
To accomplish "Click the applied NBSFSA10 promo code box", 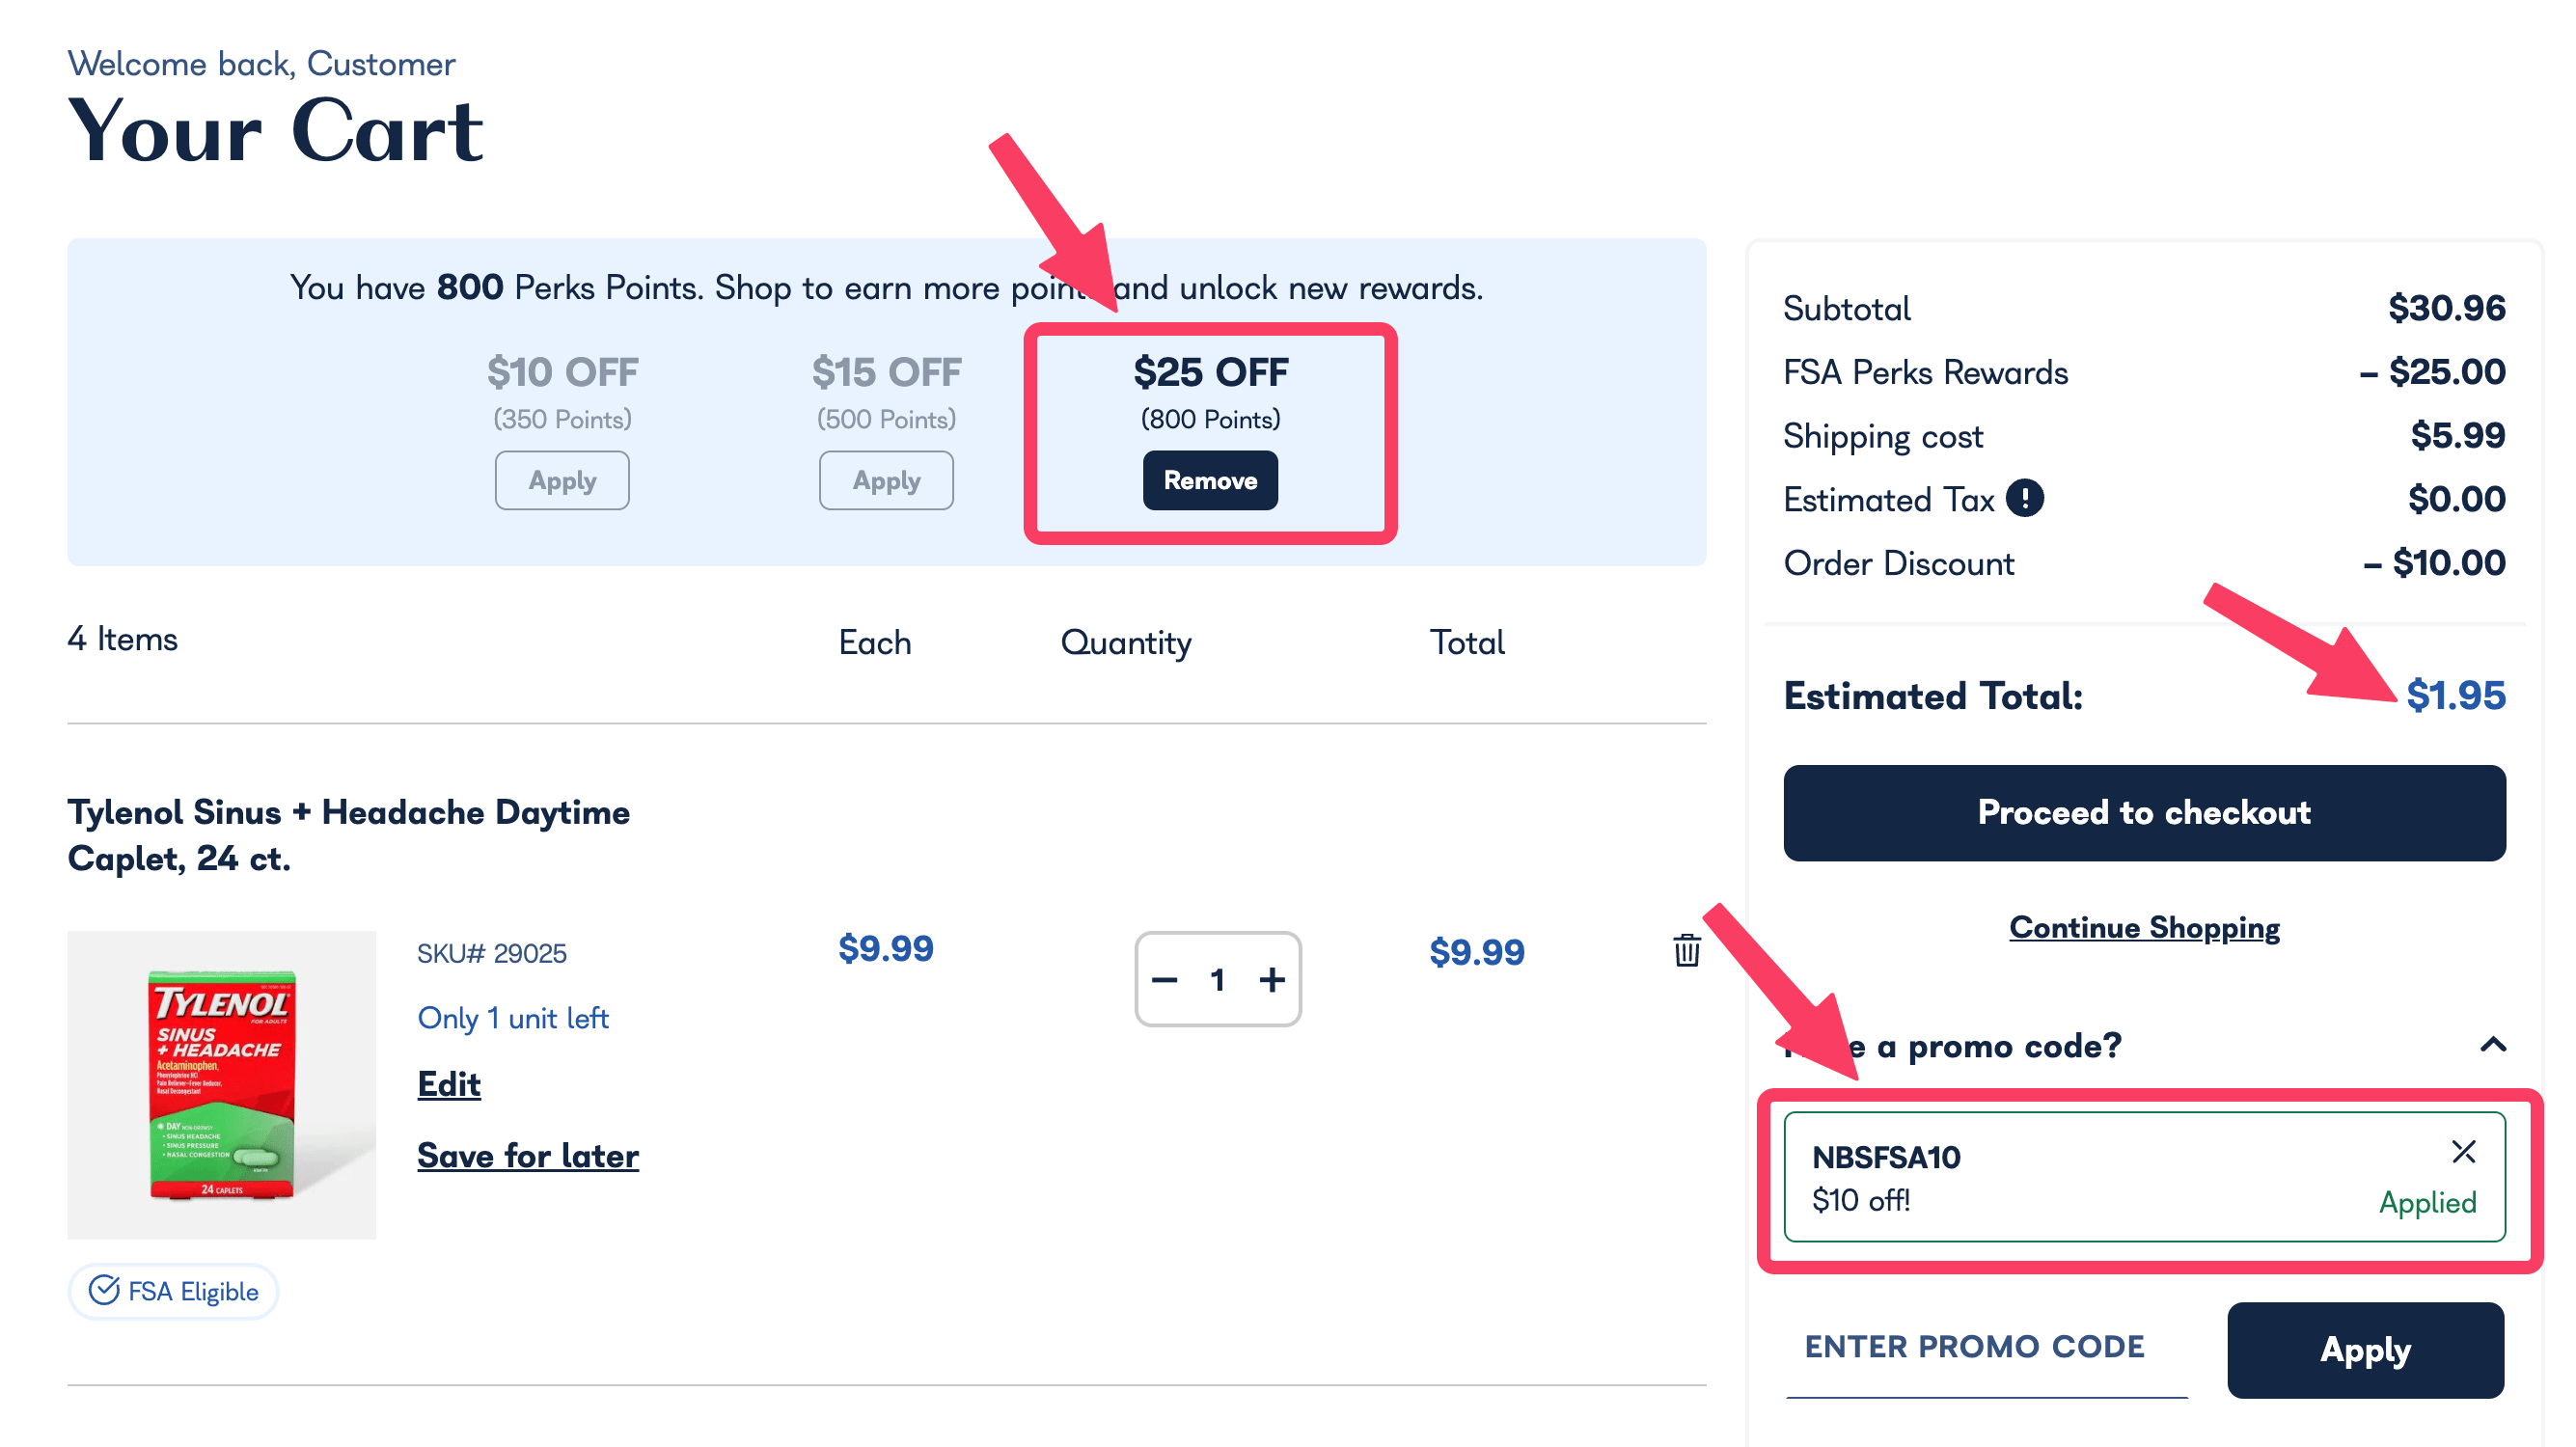I will 2100,1177.
